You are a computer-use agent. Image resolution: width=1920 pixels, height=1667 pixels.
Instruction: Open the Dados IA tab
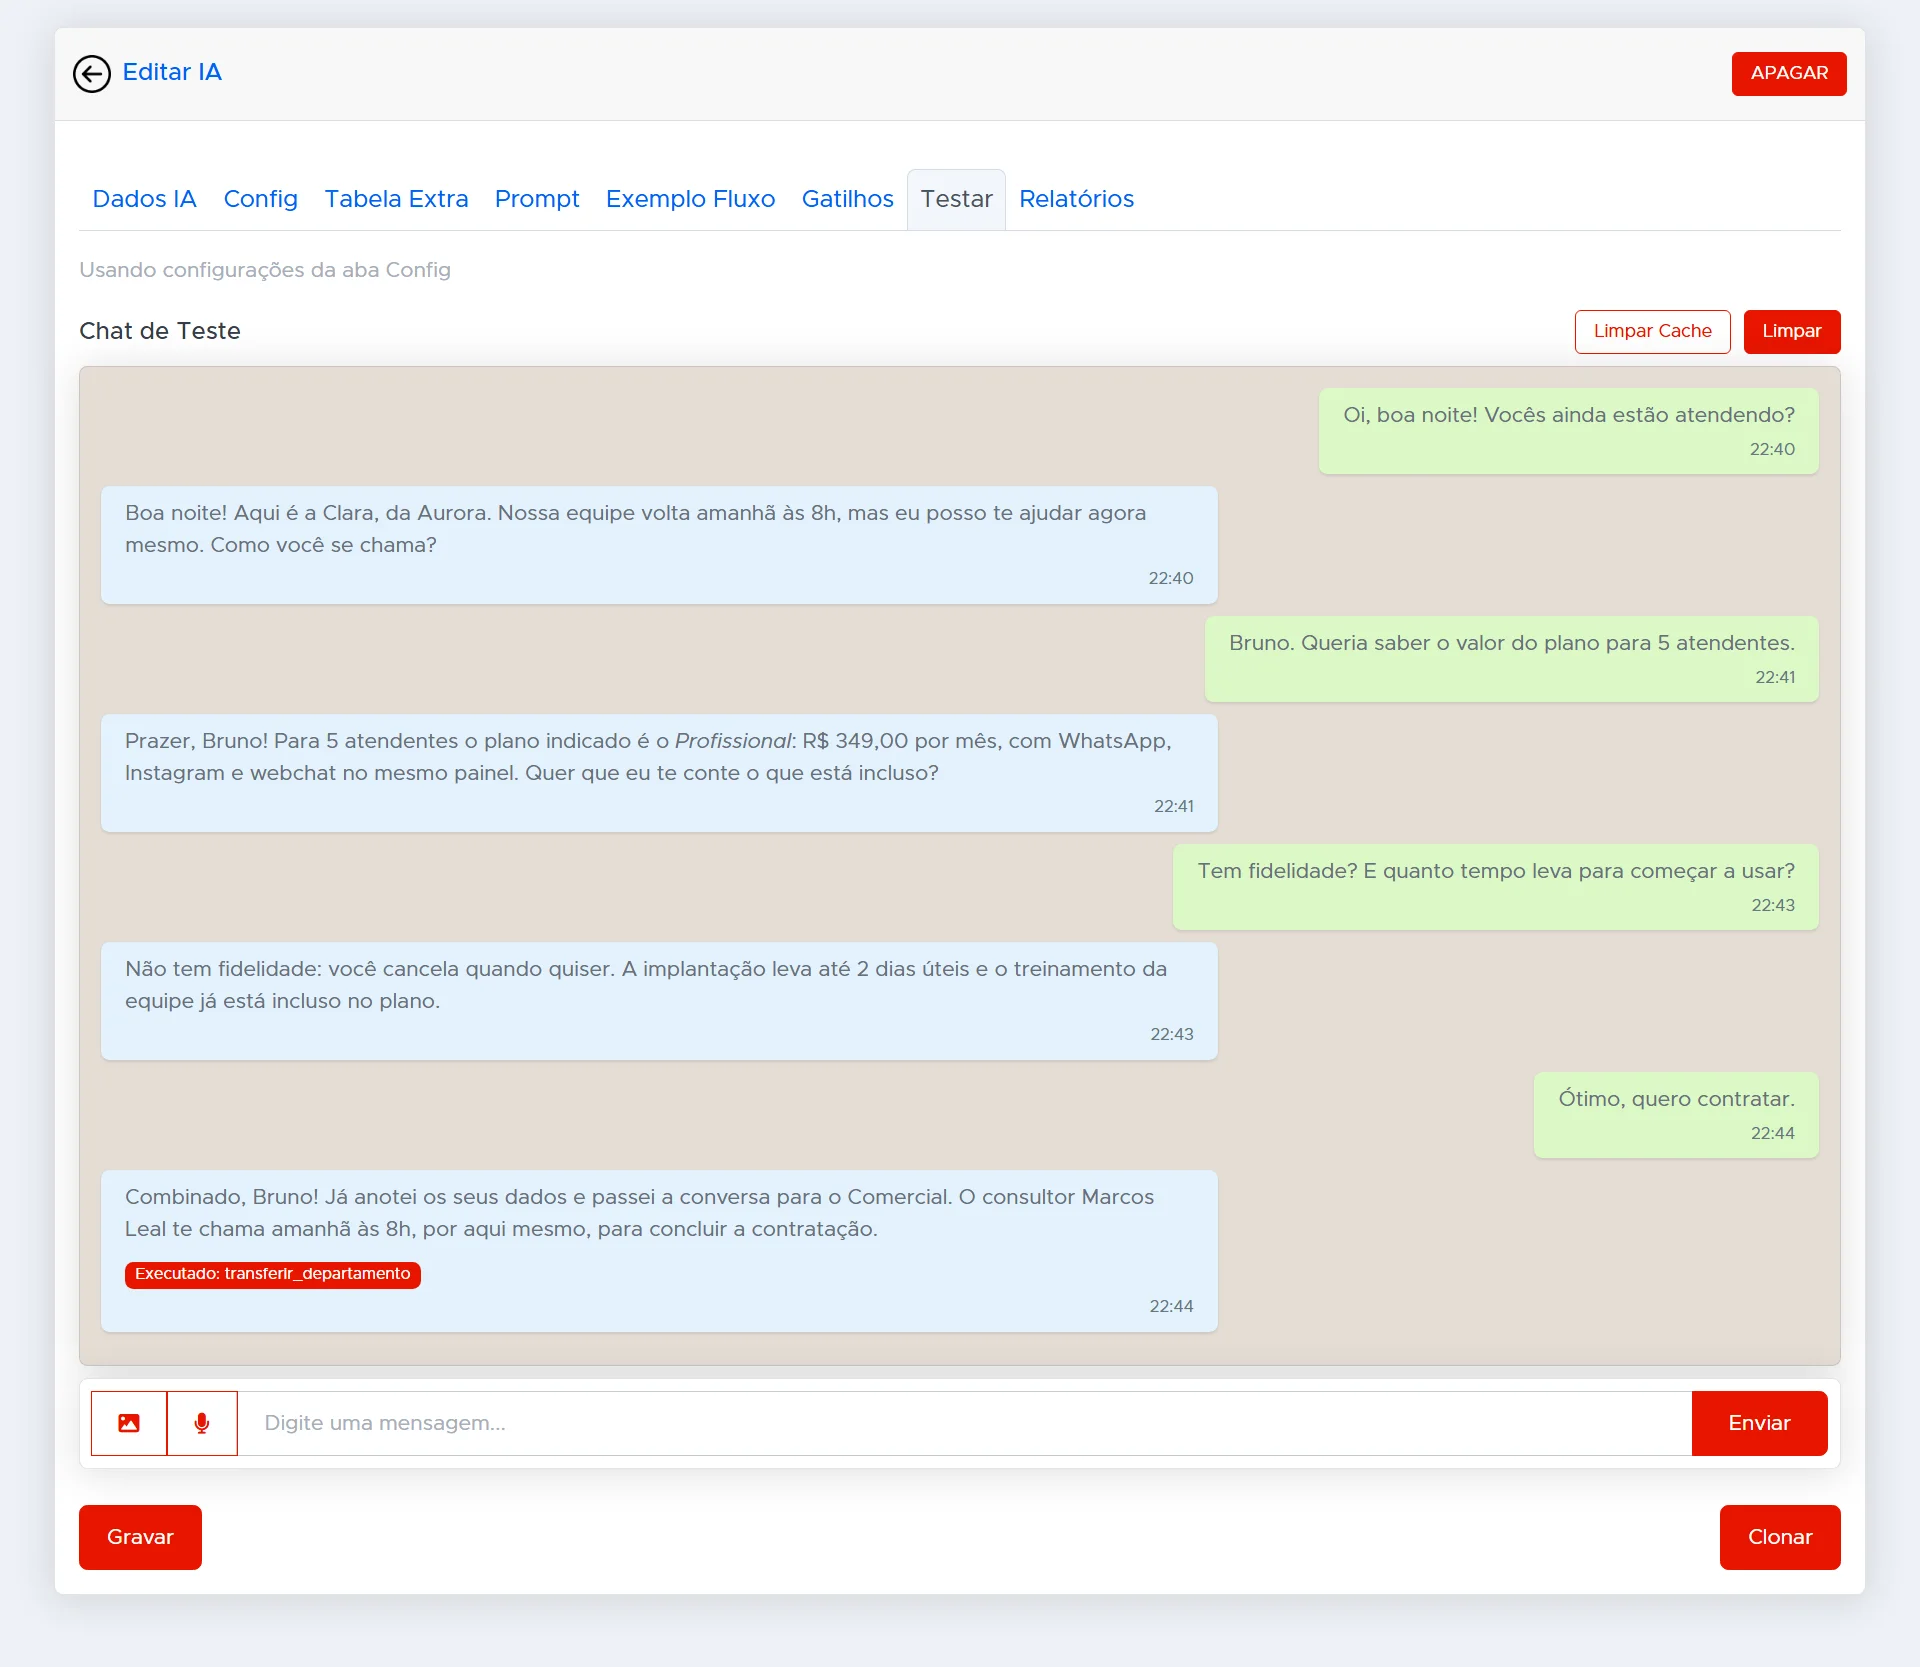(x=144, y=199)
